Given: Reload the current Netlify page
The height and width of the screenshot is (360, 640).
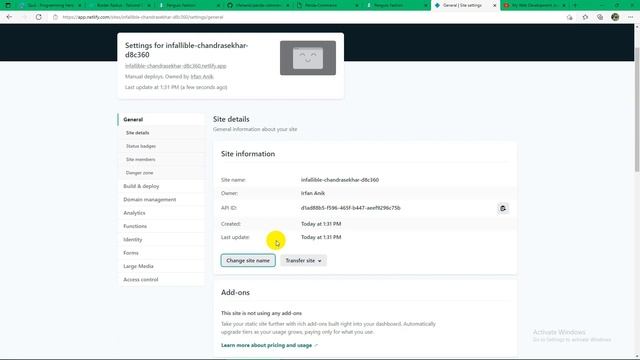Looking at the screenshot, I should pyautogui.click(x=38, y=17).
